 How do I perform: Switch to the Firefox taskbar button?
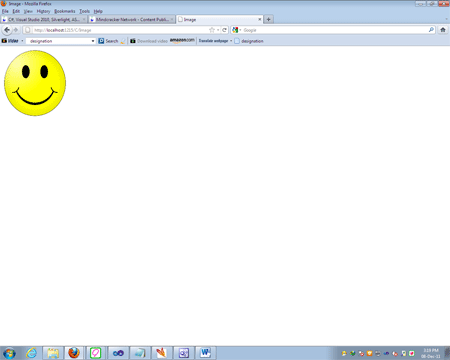tap(74, 353)
